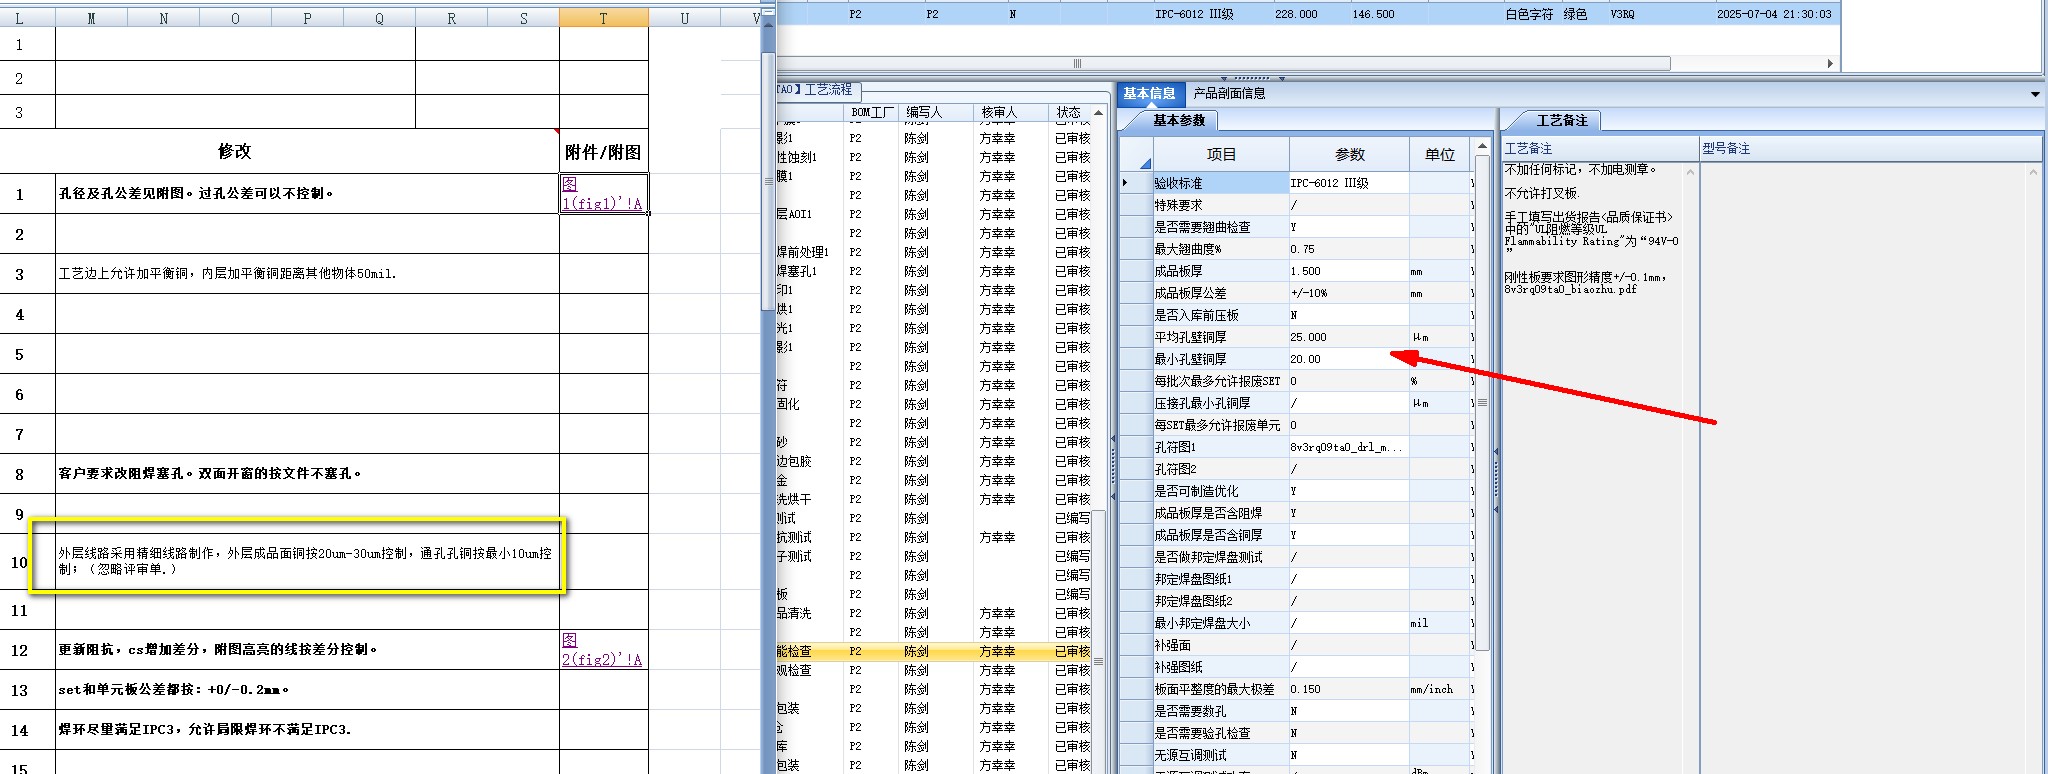The image size is (2048, 774).
Task: Click the 核审人 column header
Action: [1011, 112]
